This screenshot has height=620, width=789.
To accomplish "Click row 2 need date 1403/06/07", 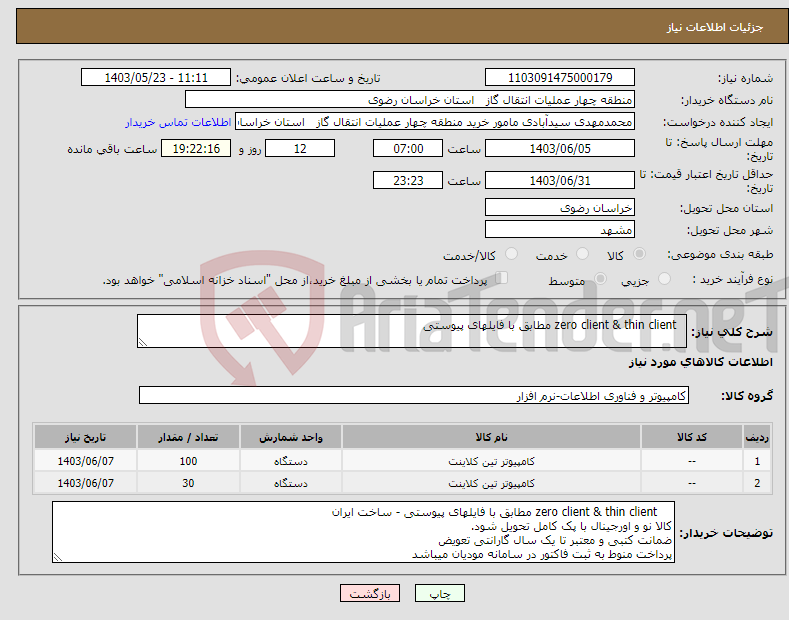I will [86, 483].
